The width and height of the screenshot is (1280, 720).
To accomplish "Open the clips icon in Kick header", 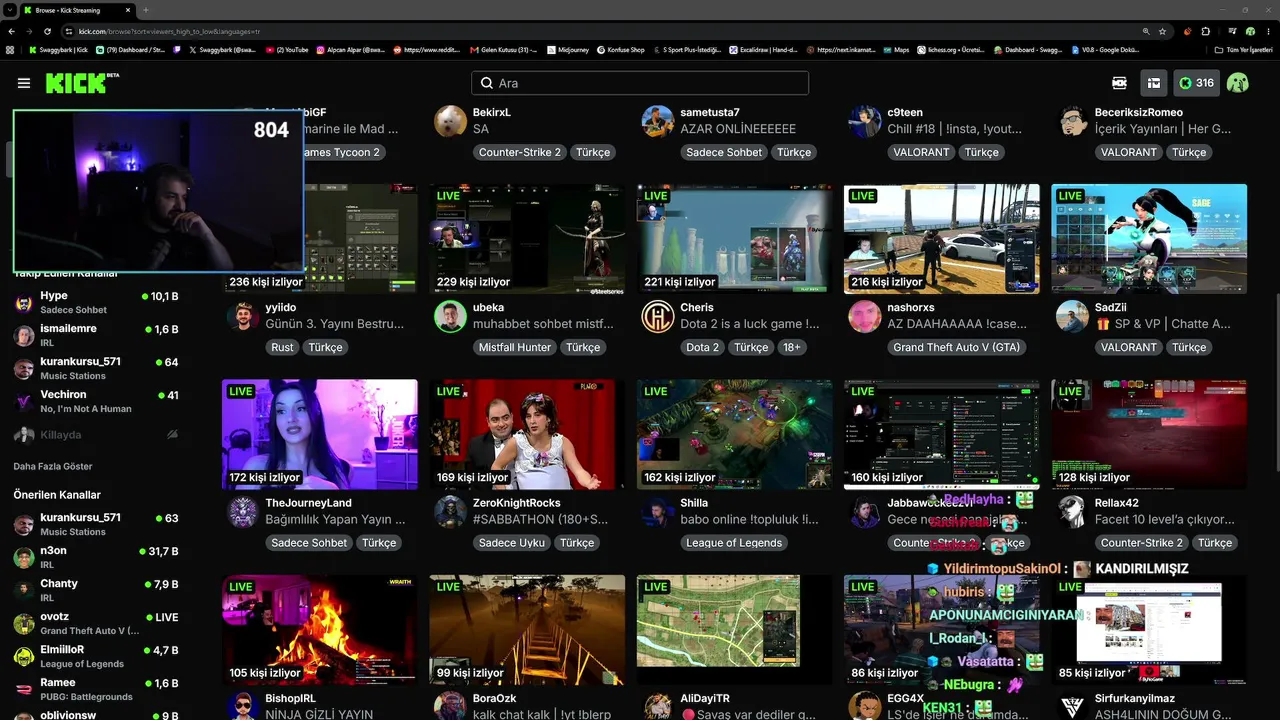I will tap(1120, 83).
